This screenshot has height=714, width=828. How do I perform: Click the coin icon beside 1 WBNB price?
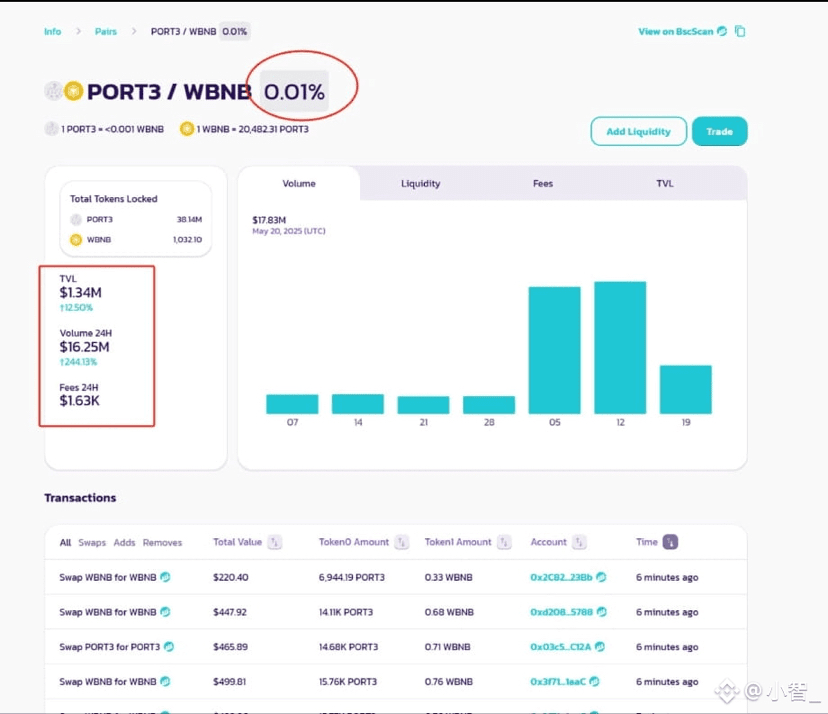186,129
